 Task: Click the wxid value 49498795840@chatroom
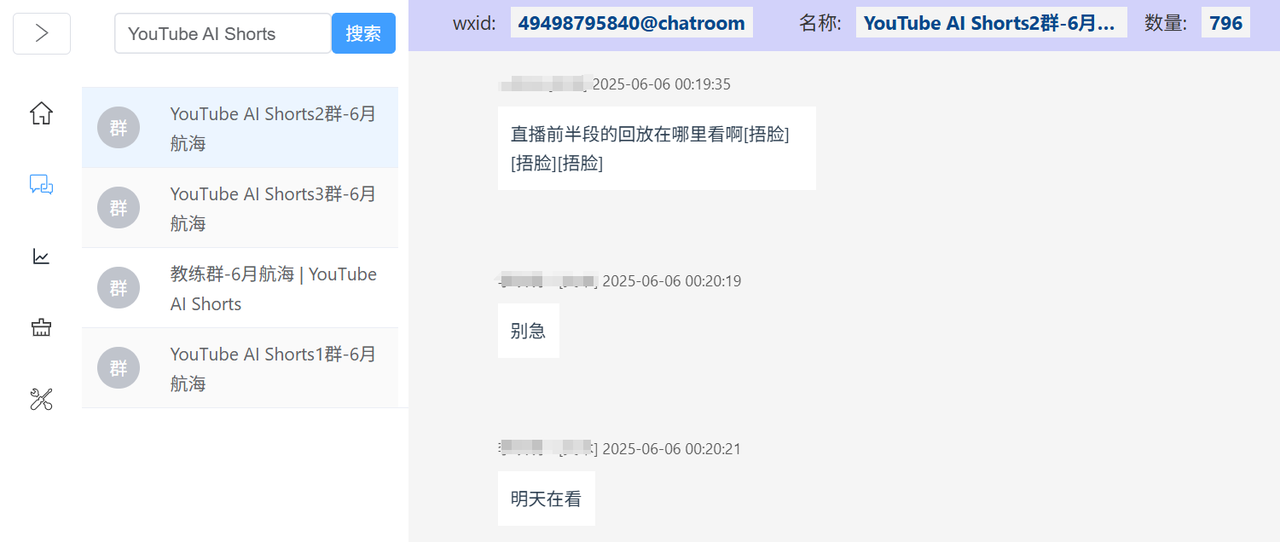632,23
